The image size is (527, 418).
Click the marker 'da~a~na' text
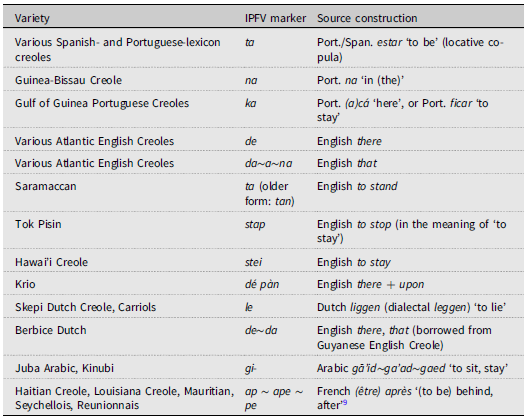click(268, 164)
